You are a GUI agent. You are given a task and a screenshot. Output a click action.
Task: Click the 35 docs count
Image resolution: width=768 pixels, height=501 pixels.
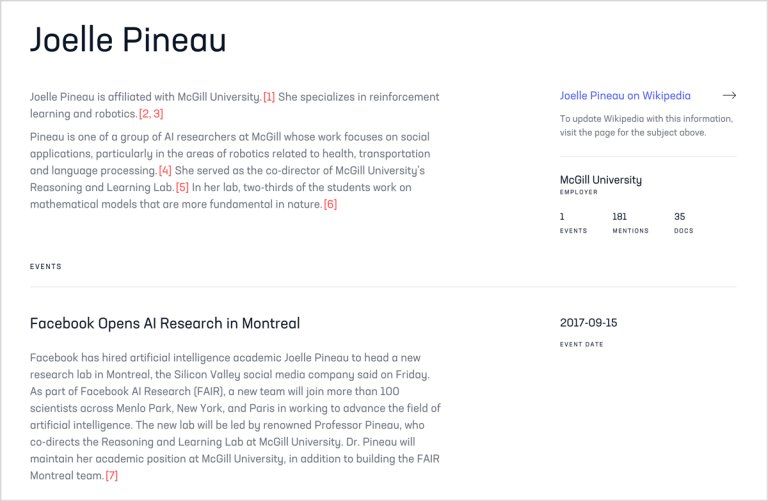click(679, 216)
